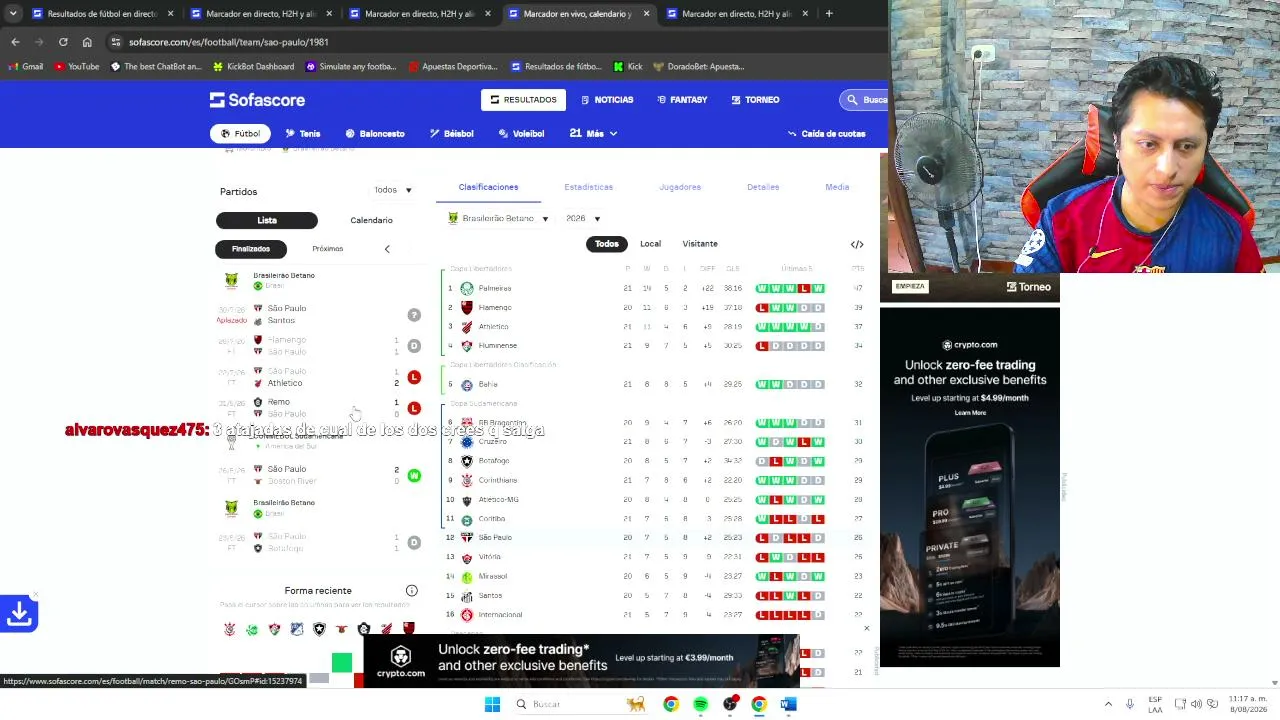Open the Jugadores tab
Image resolution: width=1280 pixels, height=720 pixels.
[680, 187]
